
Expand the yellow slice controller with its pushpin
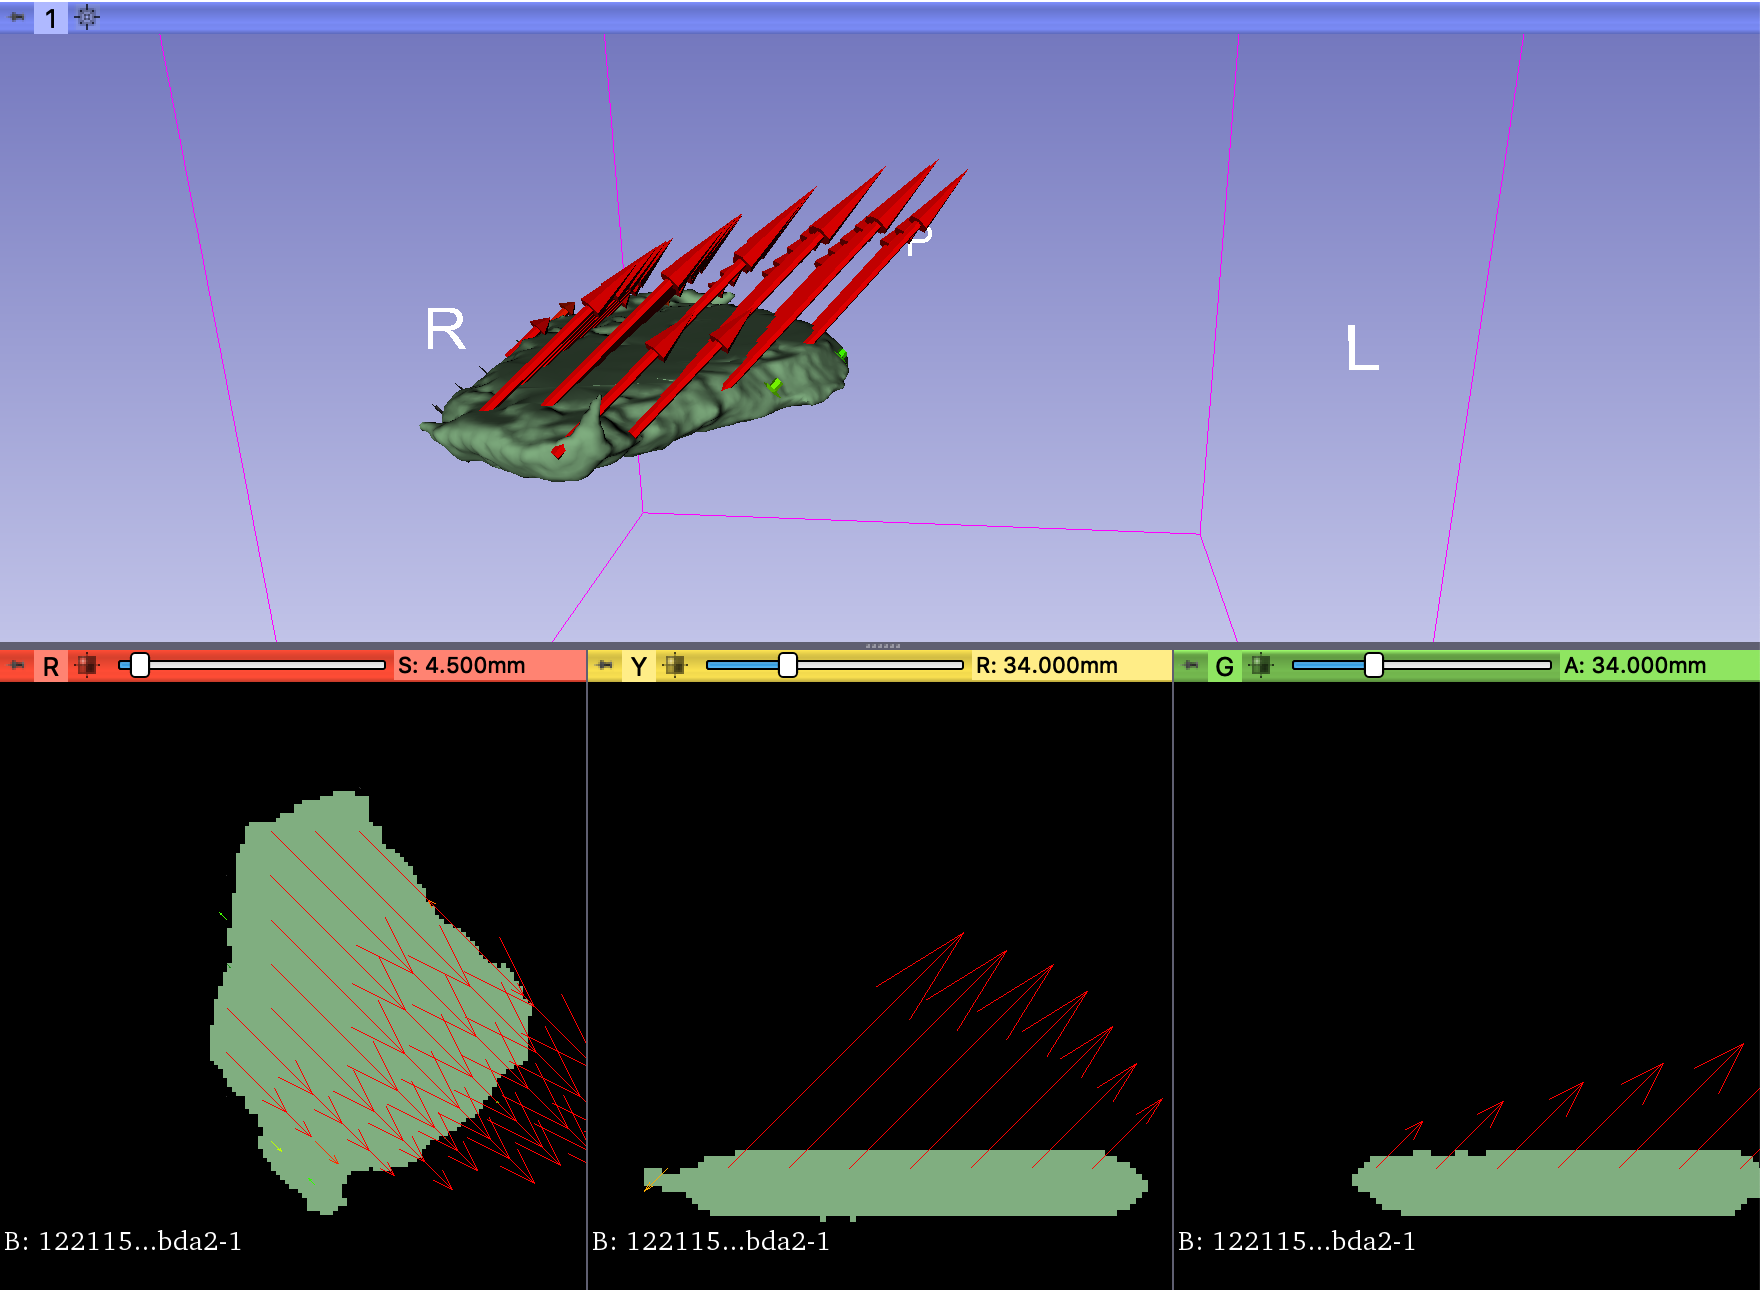pyautogui.click(x=602, y=664)
